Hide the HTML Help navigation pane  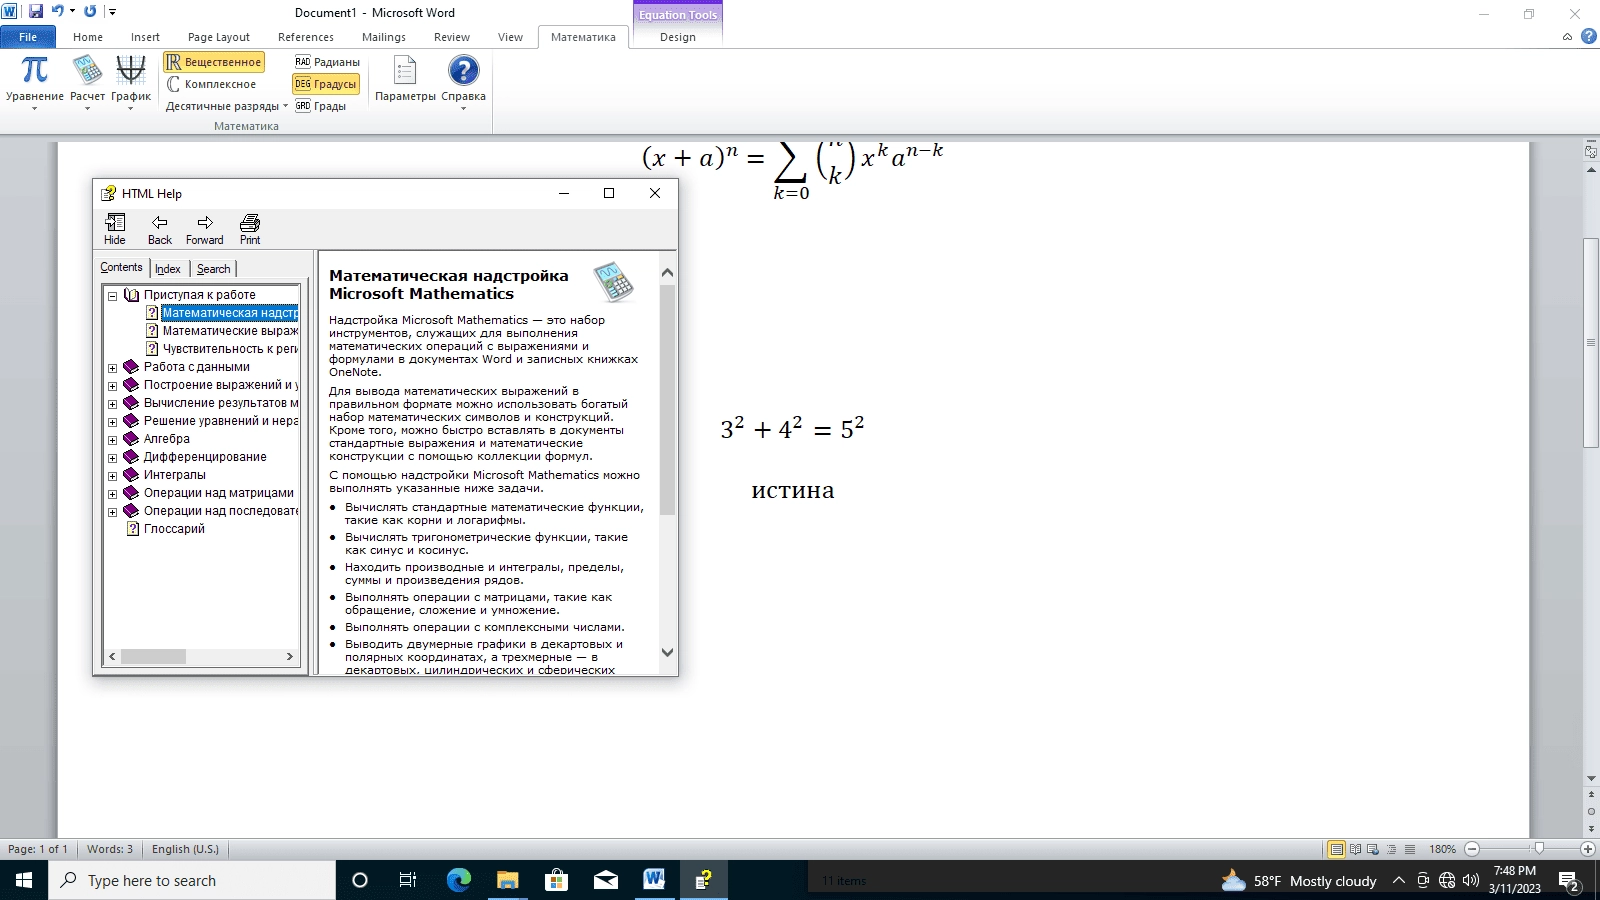point(115,229)
